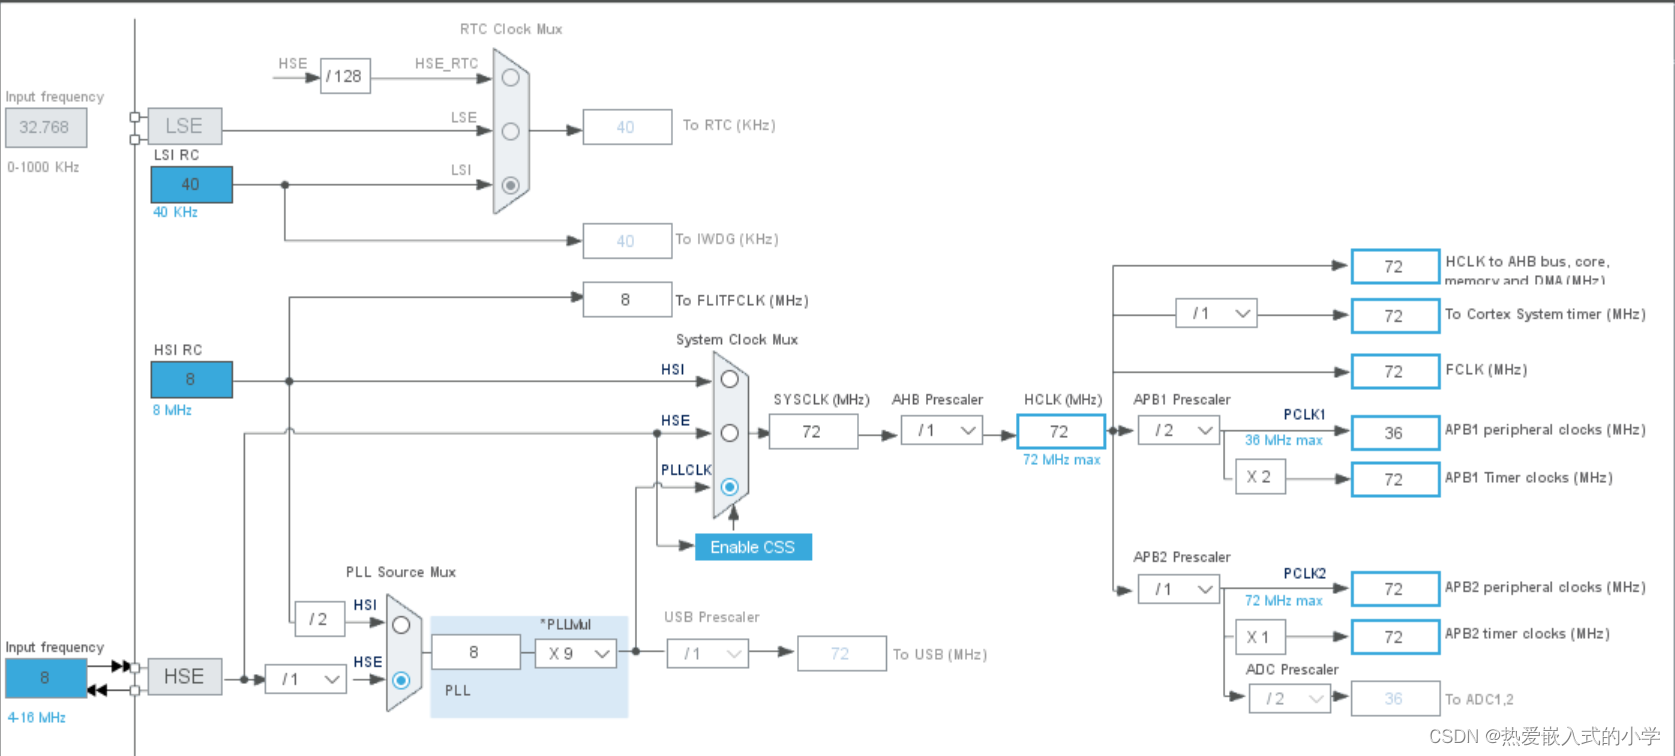Click the To FLITFCLK (MHz) value box
Image resolution: width=1675 pixels, height=756 pixels.
click(x=627, y=299)
